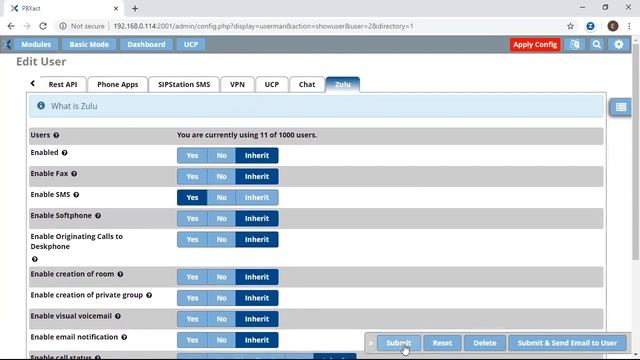Show help icon for Enable email notification
Viewport: 640px width, 360px height.
tap(124, 337)
